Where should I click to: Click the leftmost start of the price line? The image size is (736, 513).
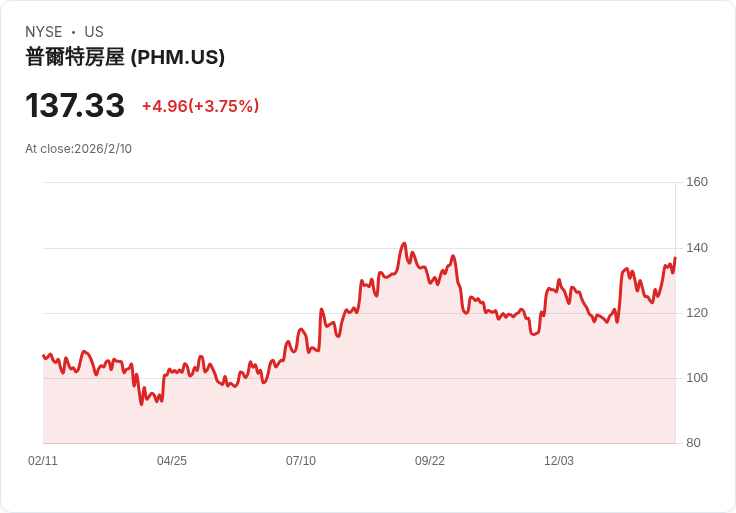[43, 355]
